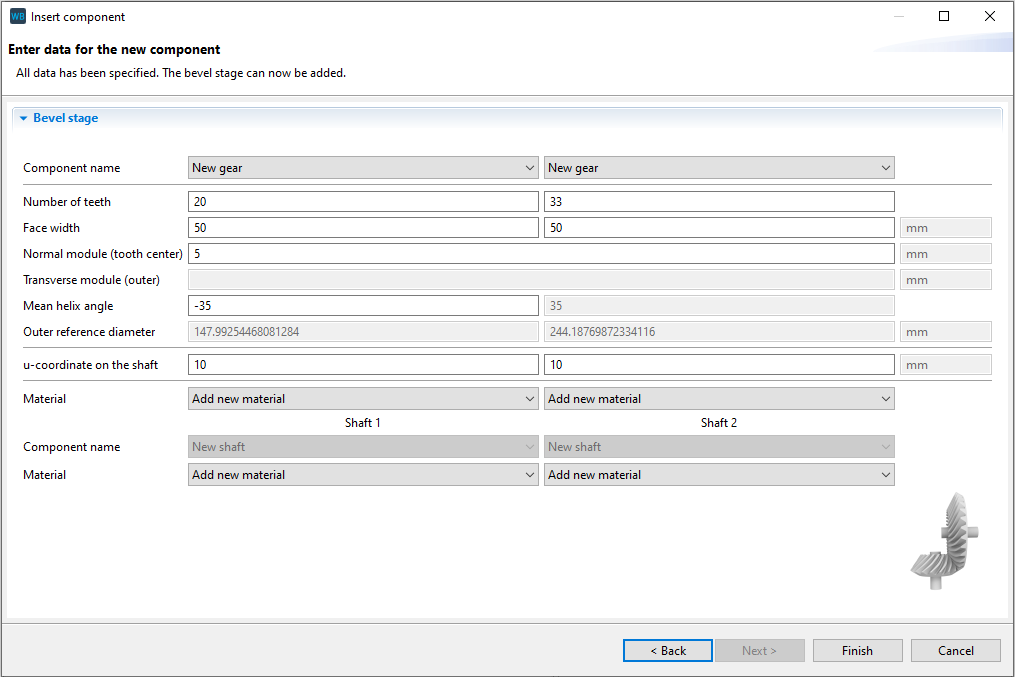Click the first u-coordinate on the shaft field

point(363,365)
